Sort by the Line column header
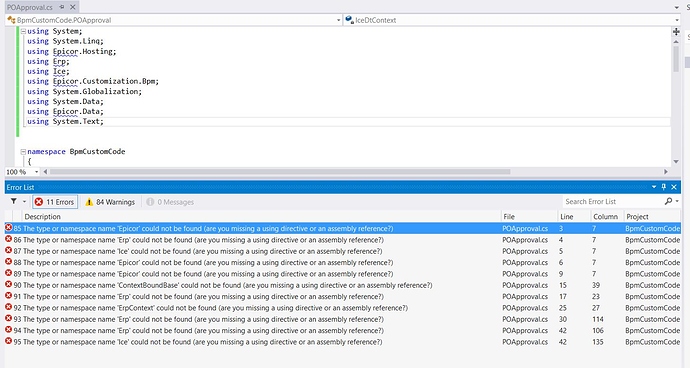Viewport: 690px width, 368px height. (x=574, y=217)
